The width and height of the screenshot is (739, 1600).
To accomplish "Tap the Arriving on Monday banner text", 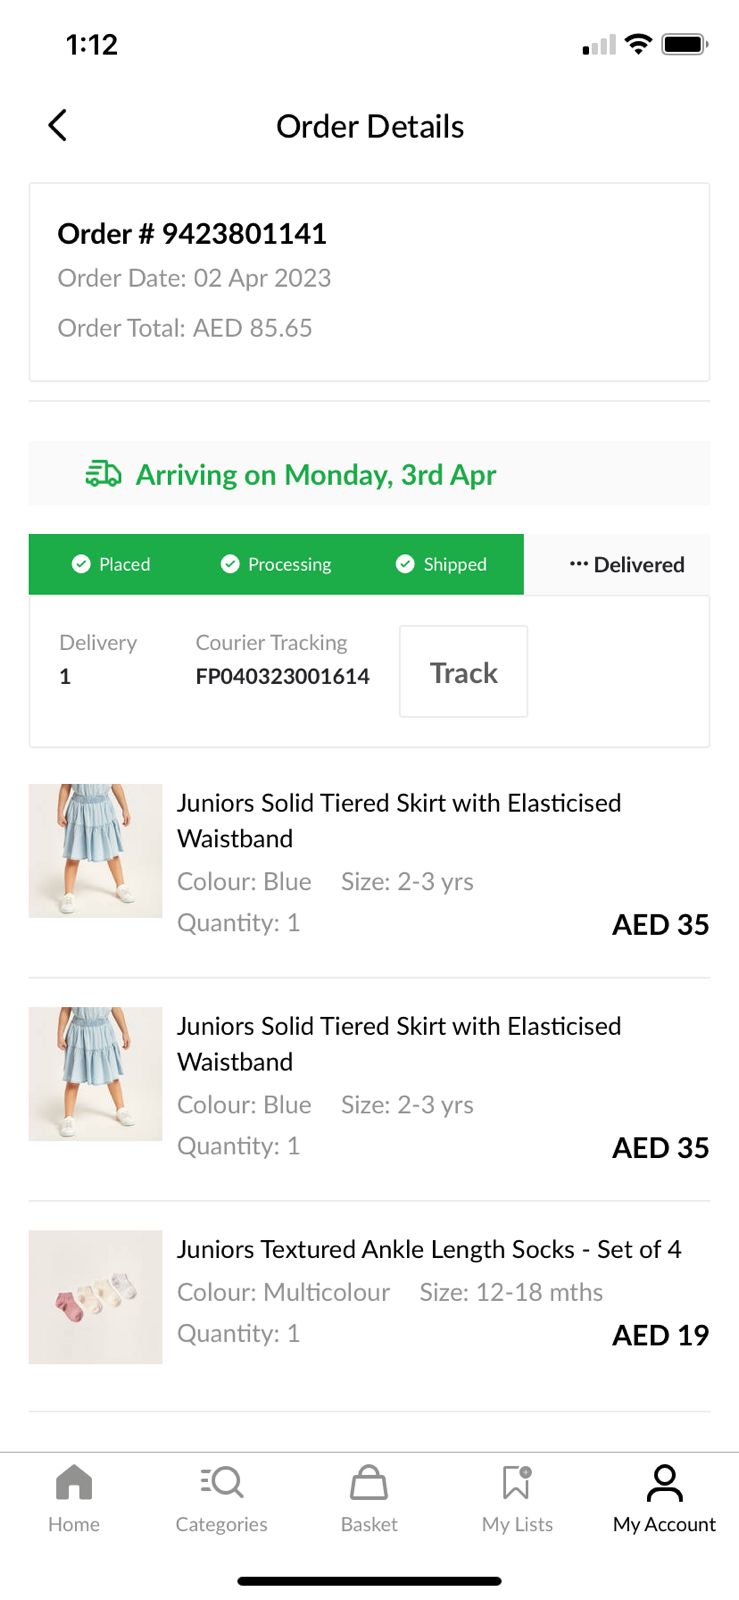I will click(316, 475).
